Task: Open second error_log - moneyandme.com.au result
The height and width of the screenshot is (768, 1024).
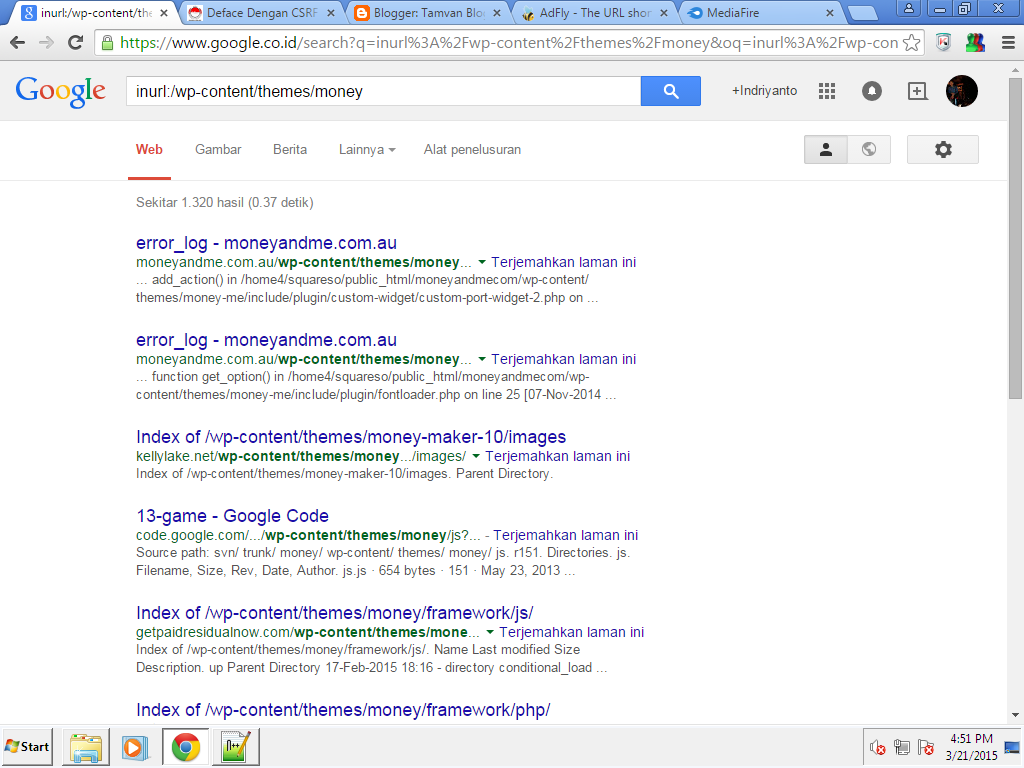Action: (x=266, y=340)
